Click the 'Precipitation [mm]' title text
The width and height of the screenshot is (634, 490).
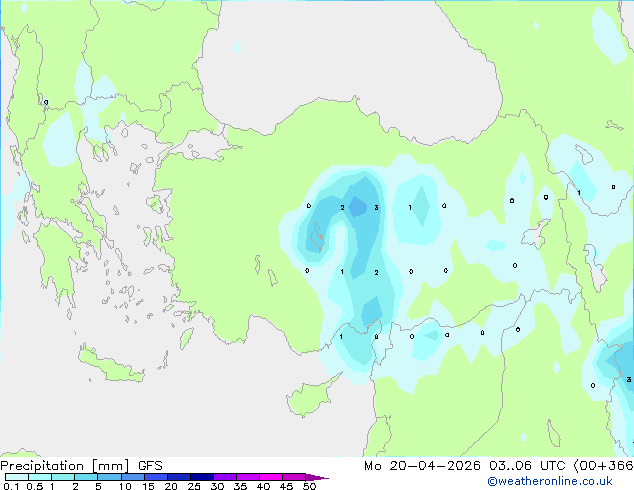[65, 466]
